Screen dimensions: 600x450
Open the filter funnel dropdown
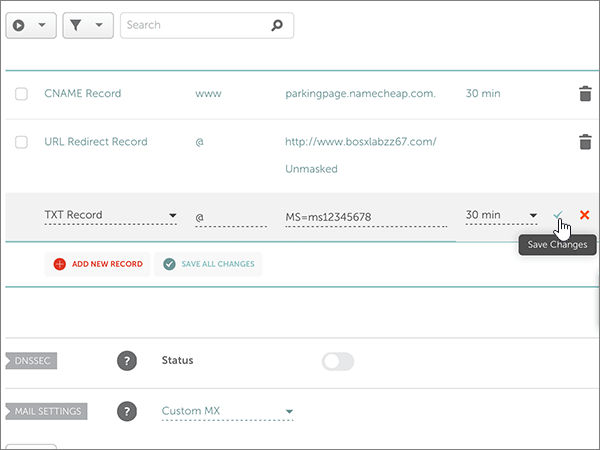pyautogui.click(x=87, y=25)
